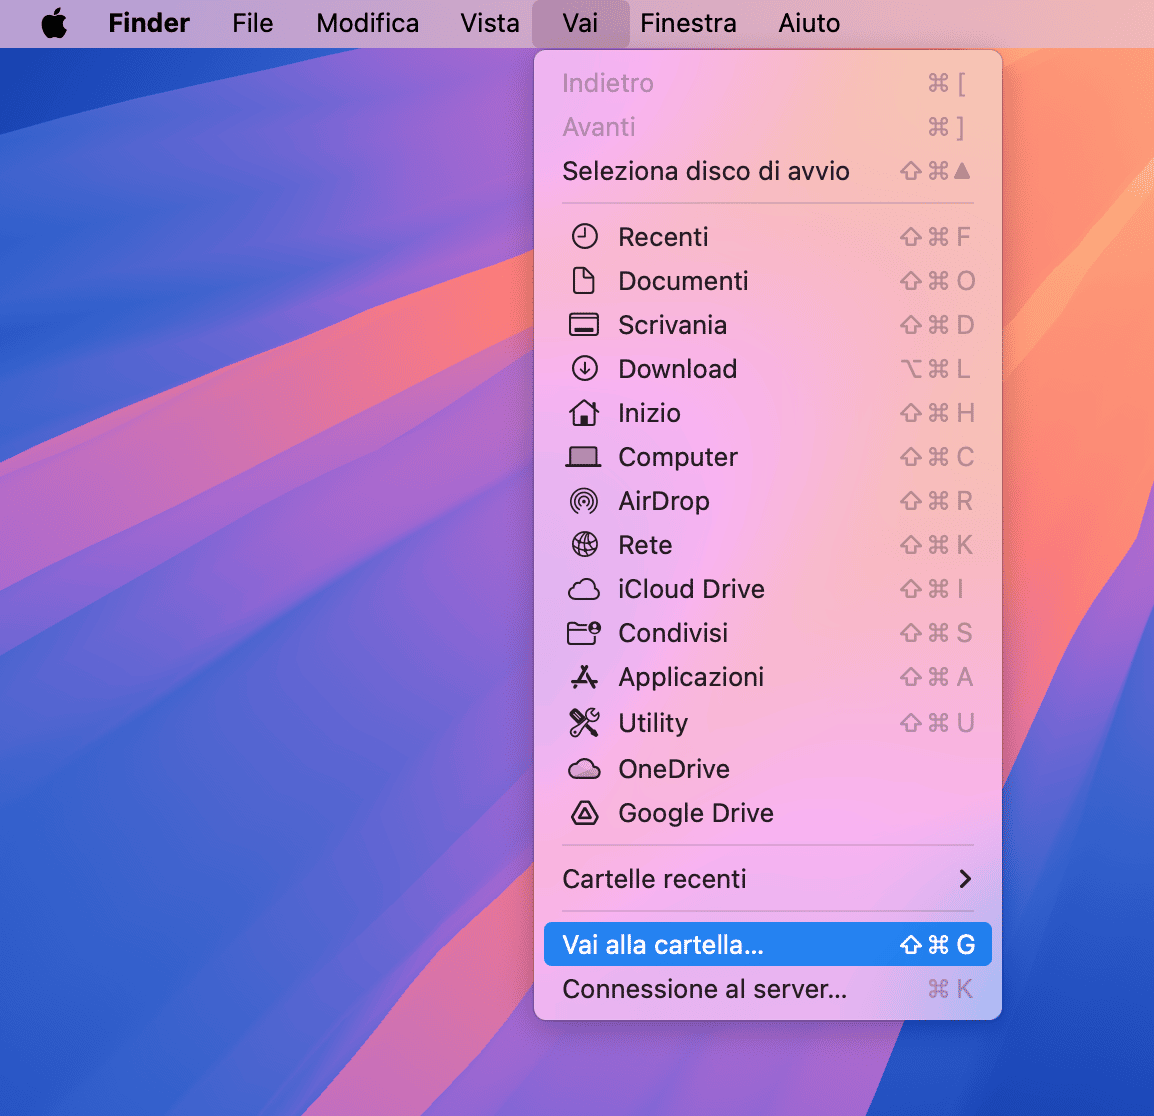The width and height of the screenshot is (1154, 1116).
Task: Click the Scrivania desktop icon
Action: pyautogui.click(x=584, y=325)
